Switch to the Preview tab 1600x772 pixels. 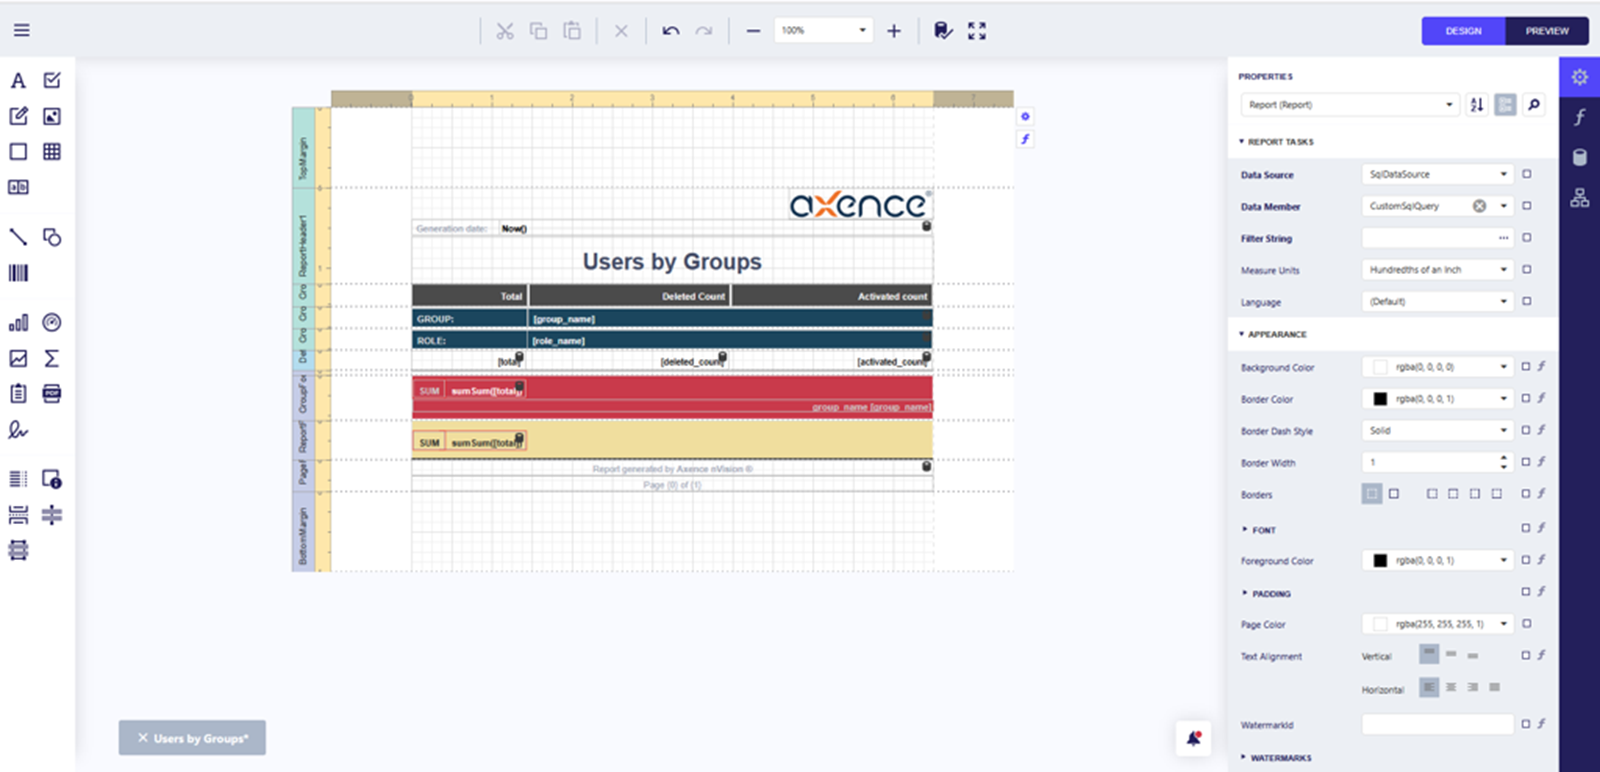1546,31
